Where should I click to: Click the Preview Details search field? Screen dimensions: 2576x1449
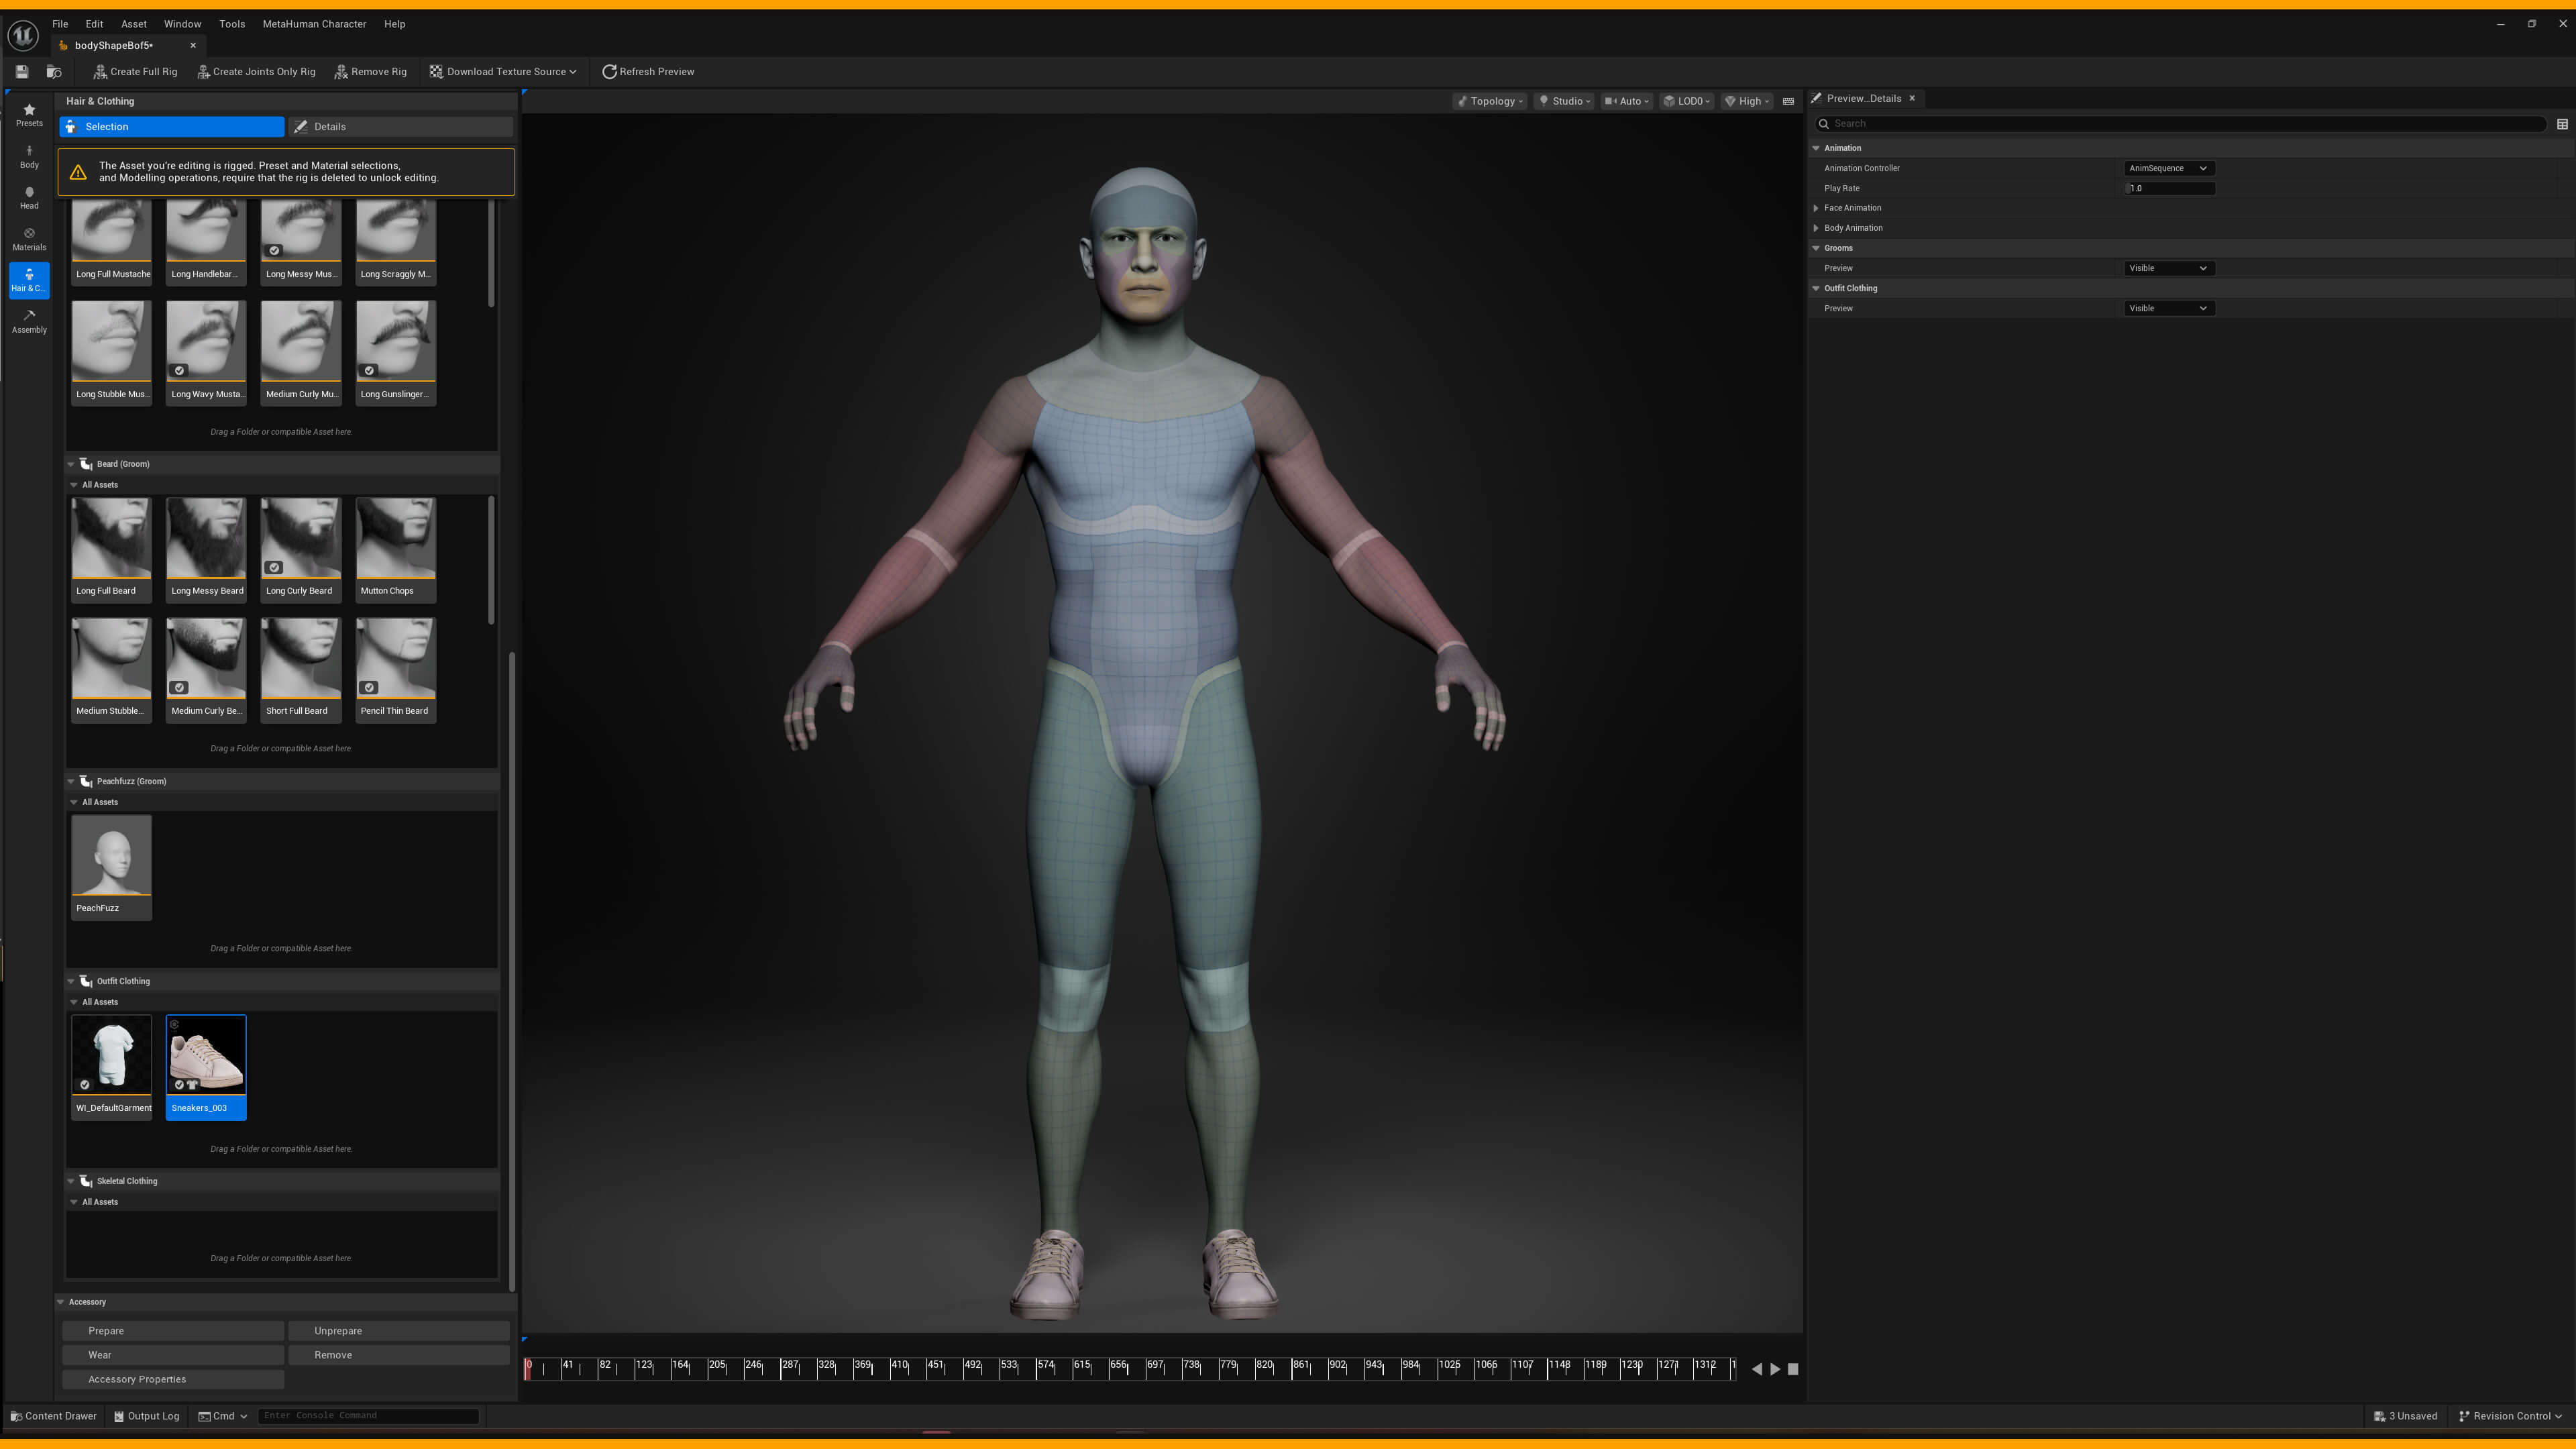(2180, 124)
